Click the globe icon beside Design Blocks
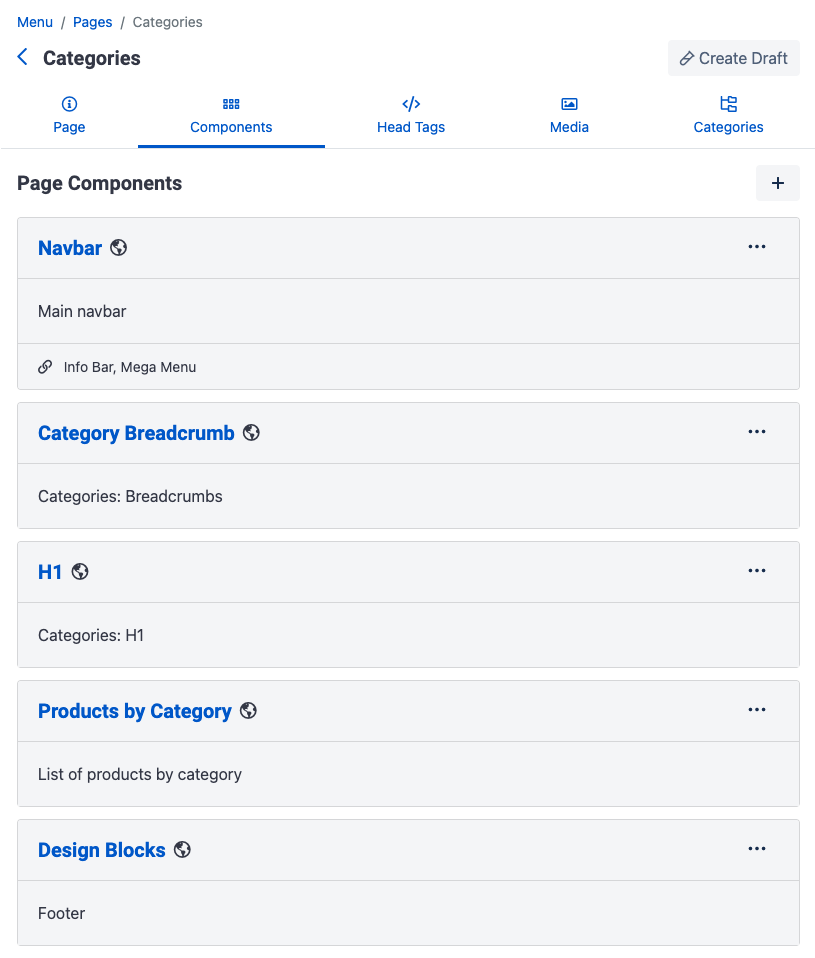This screenshot has height=958, width=815. [x=182, y=850]
